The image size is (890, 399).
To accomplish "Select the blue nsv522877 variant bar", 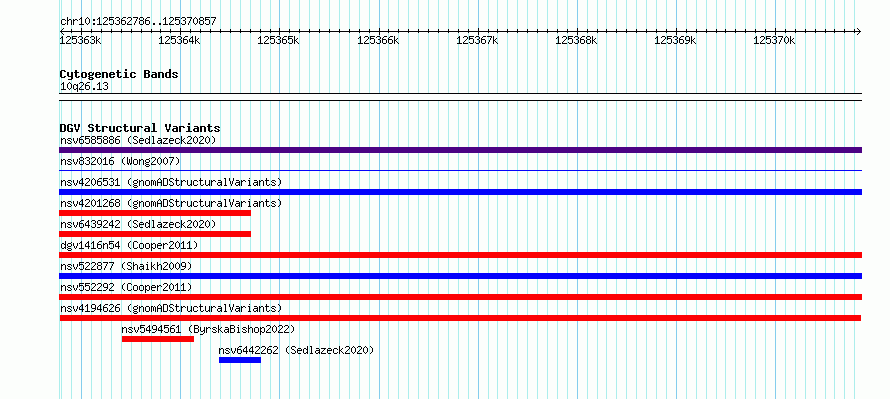I will point(460,276).
